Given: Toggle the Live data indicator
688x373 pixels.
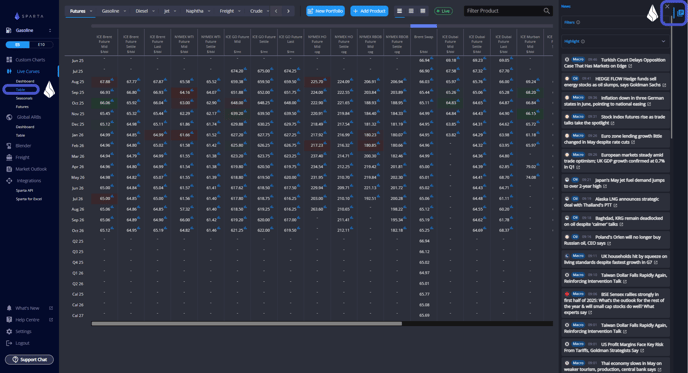Looking at the screenshot, I should click(443, 11).
